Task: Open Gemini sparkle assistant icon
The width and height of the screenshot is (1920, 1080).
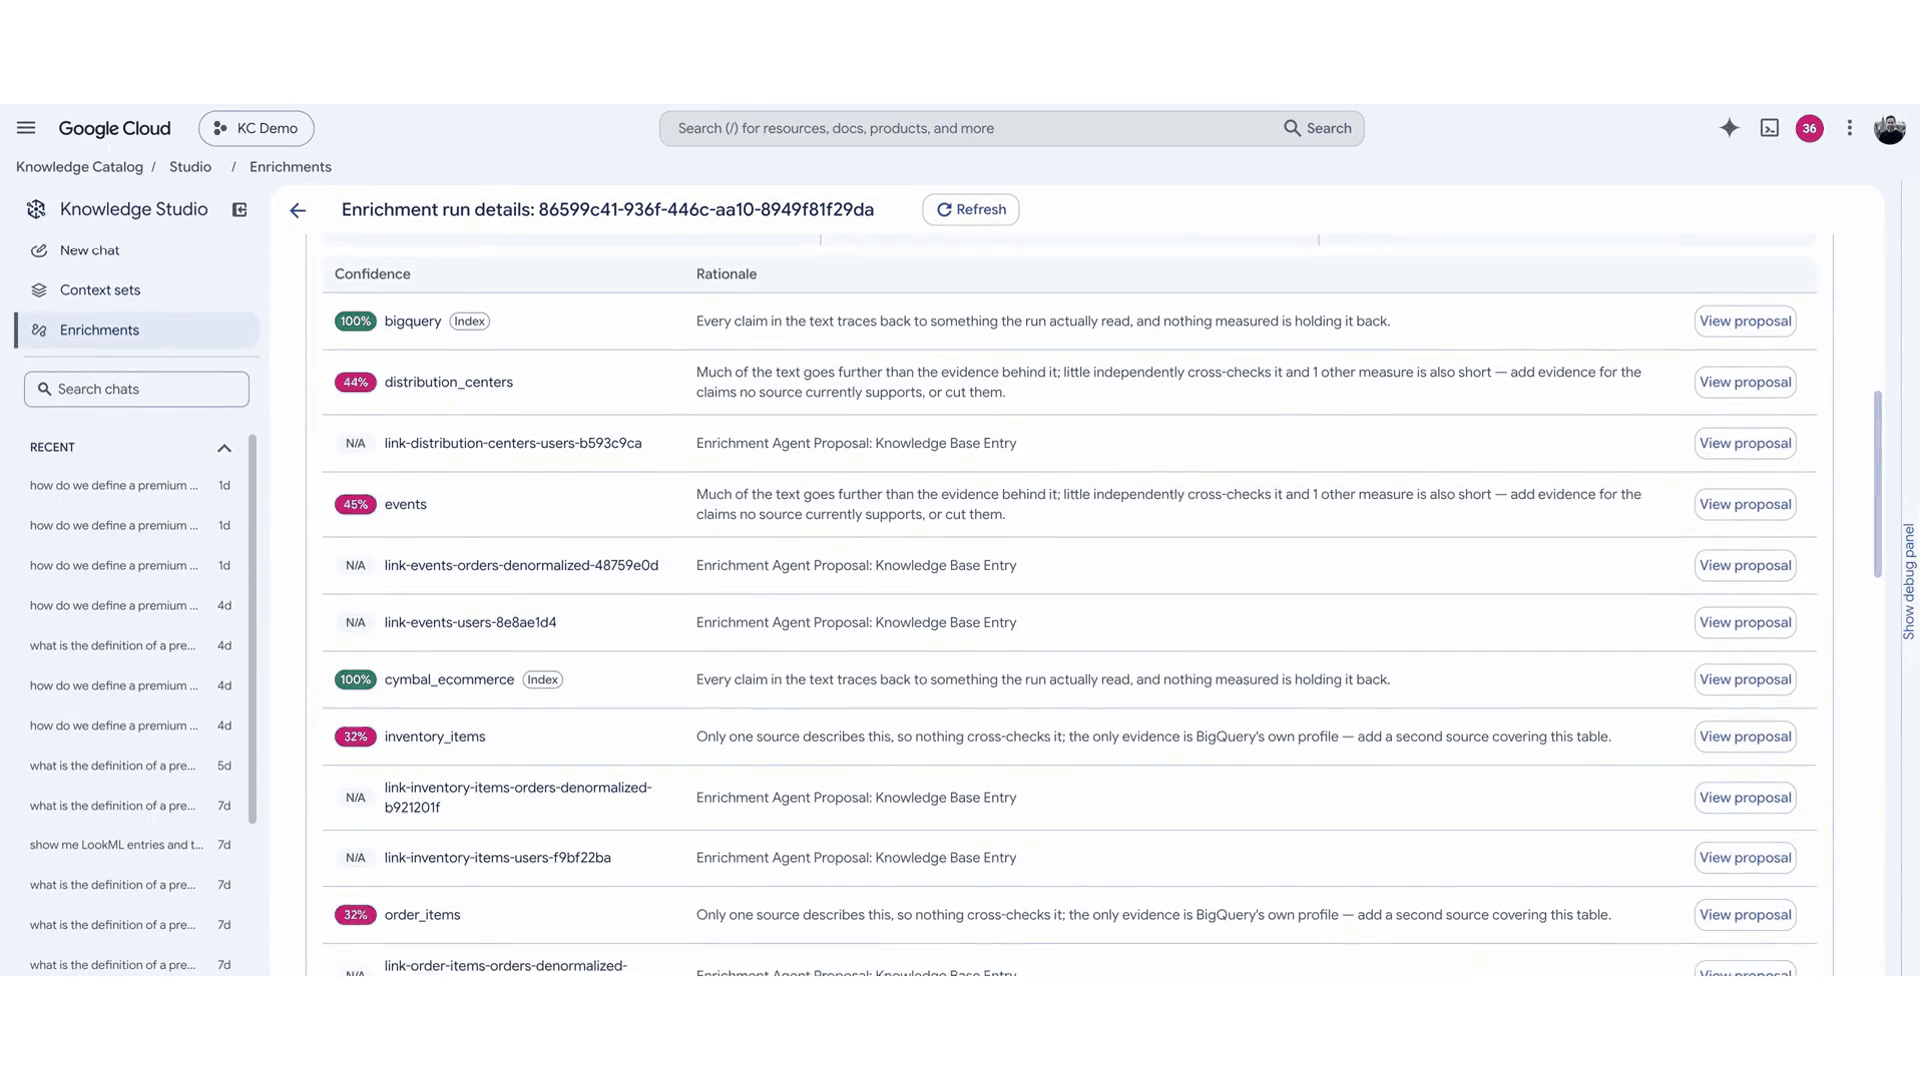Action: click(1729, 128)
